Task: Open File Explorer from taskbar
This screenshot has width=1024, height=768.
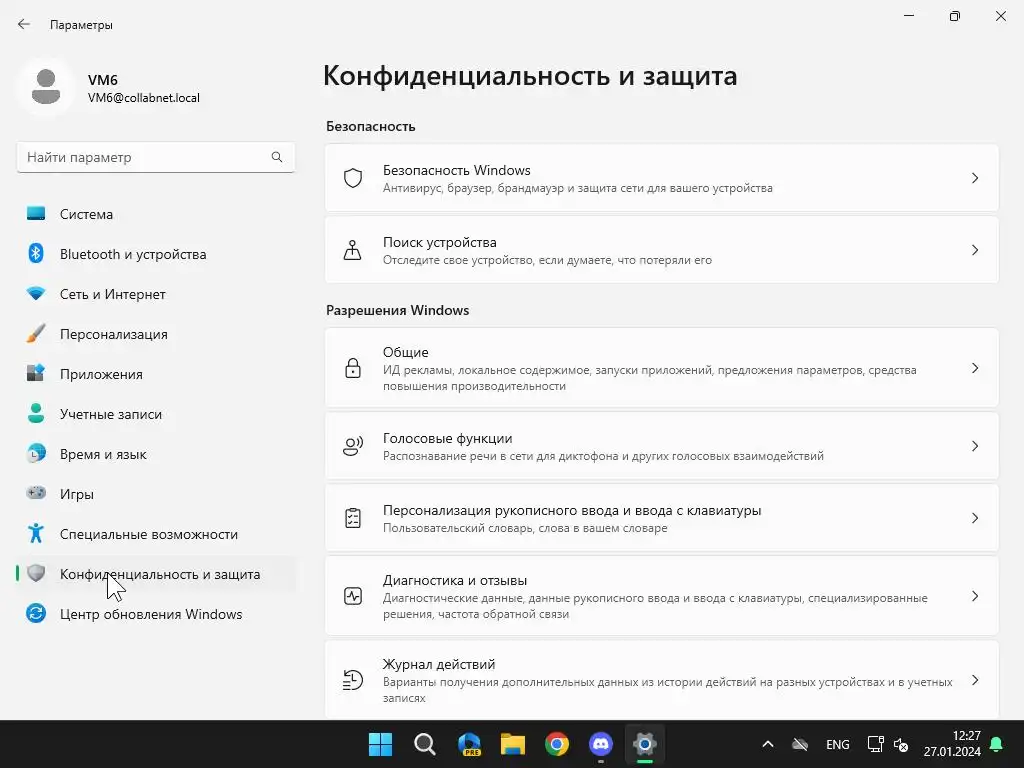Action: pyautogui.click(x=513, y=744)
